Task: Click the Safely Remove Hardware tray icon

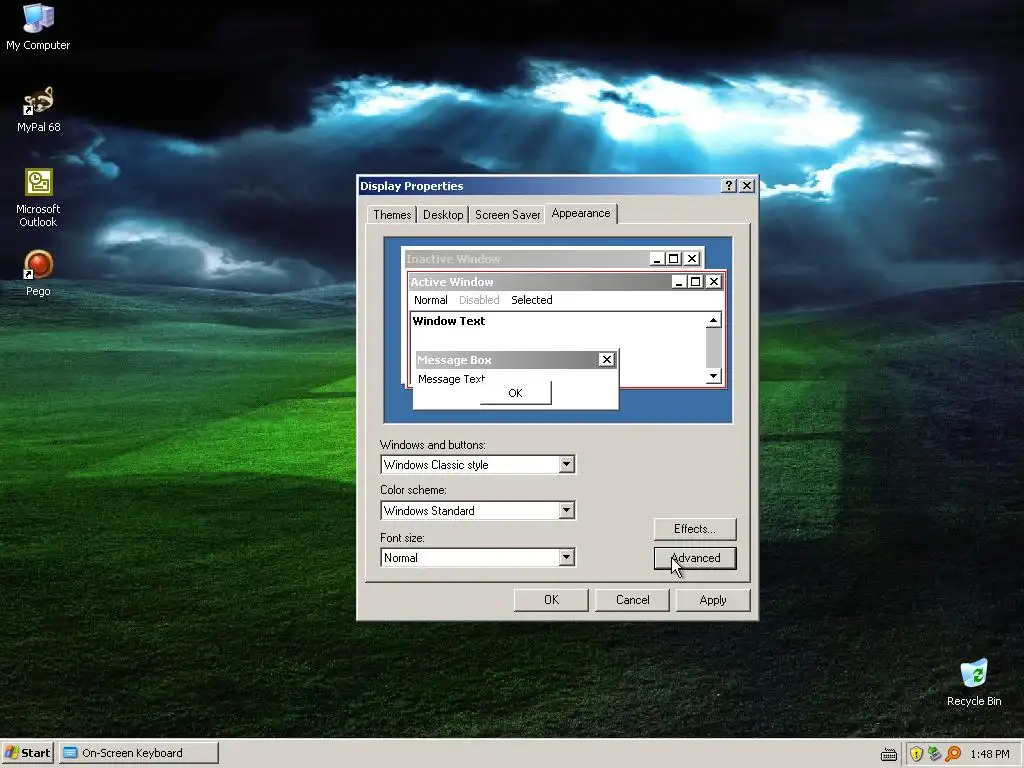Action: click(935, 754)
